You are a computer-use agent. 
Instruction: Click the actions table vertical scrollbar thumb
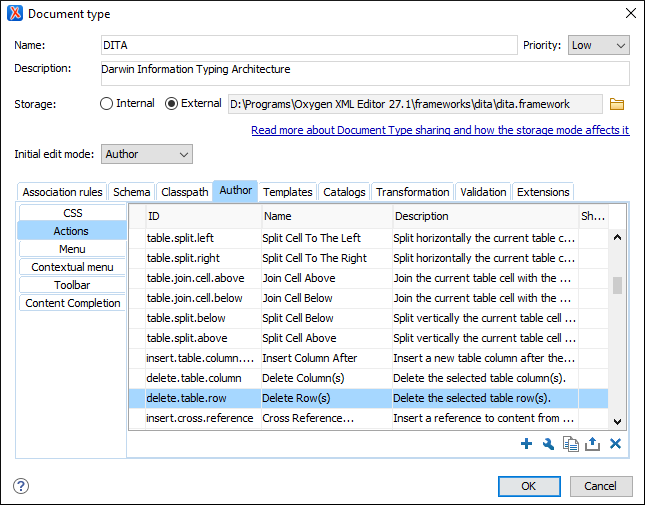point(617,286)
